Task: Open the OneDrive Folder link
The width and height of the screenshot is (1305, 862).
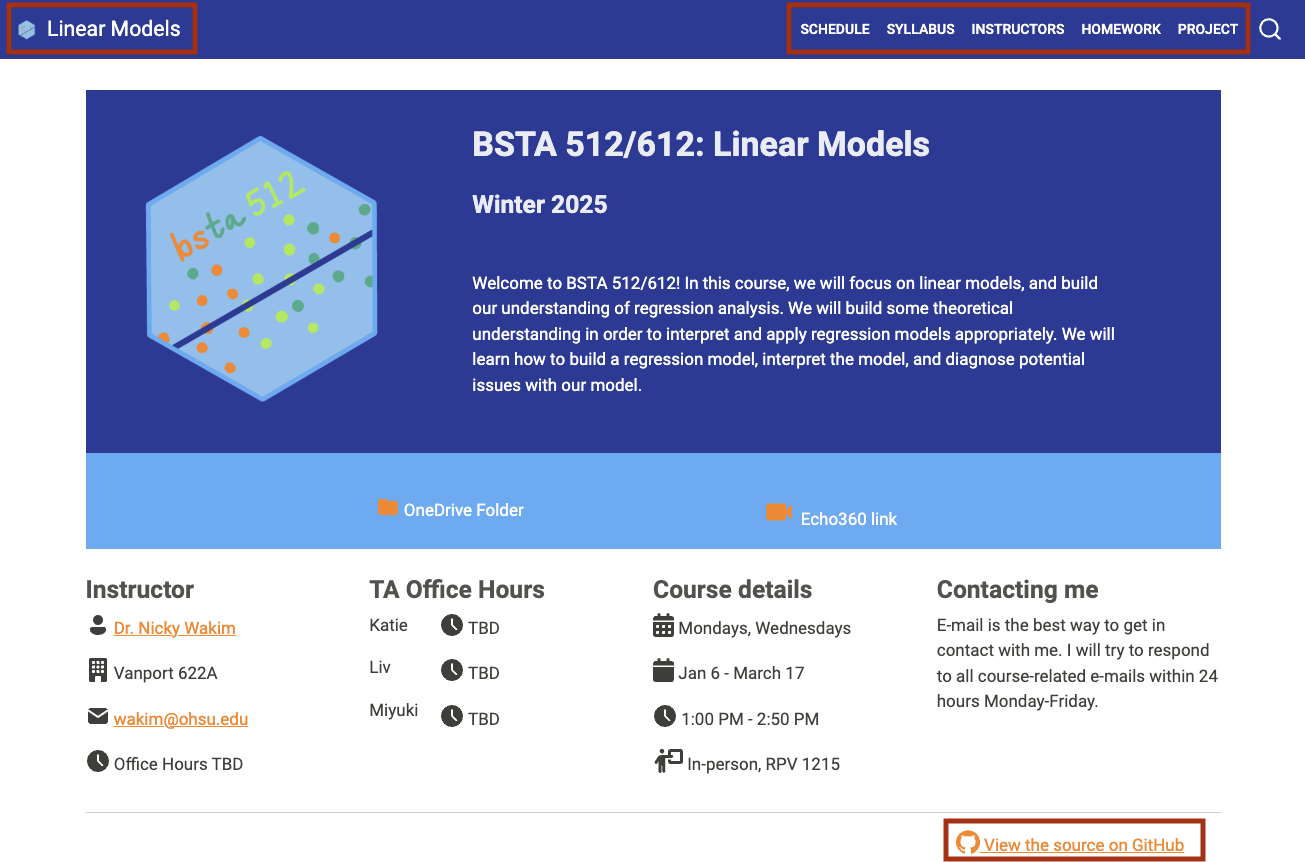Action: [463, 510]
